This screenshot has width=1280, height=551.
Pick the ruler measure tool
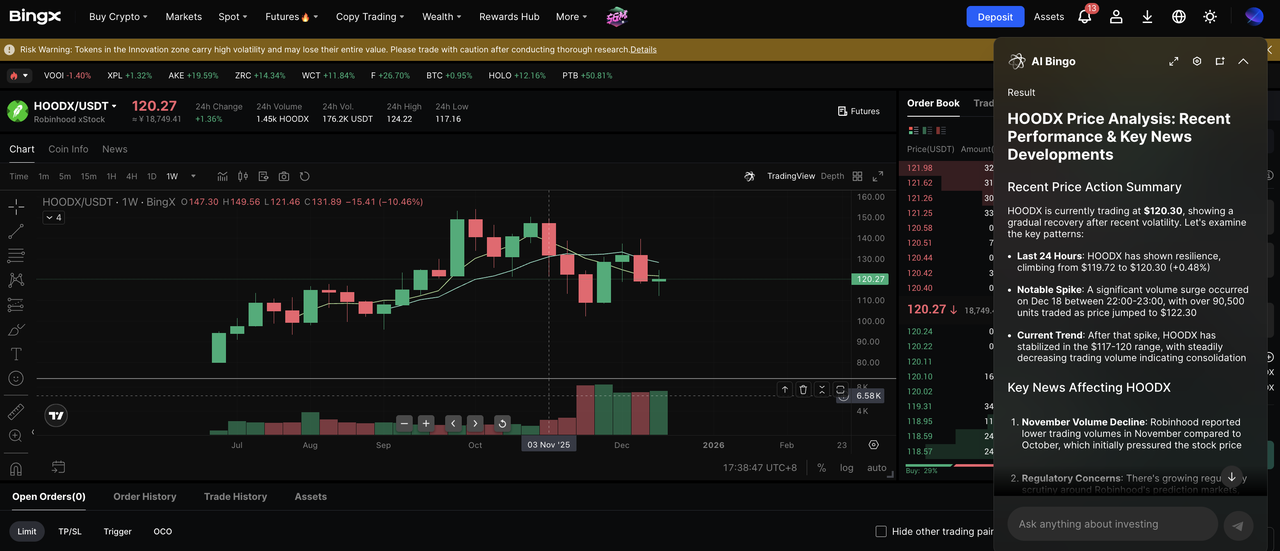click(16, 412)
